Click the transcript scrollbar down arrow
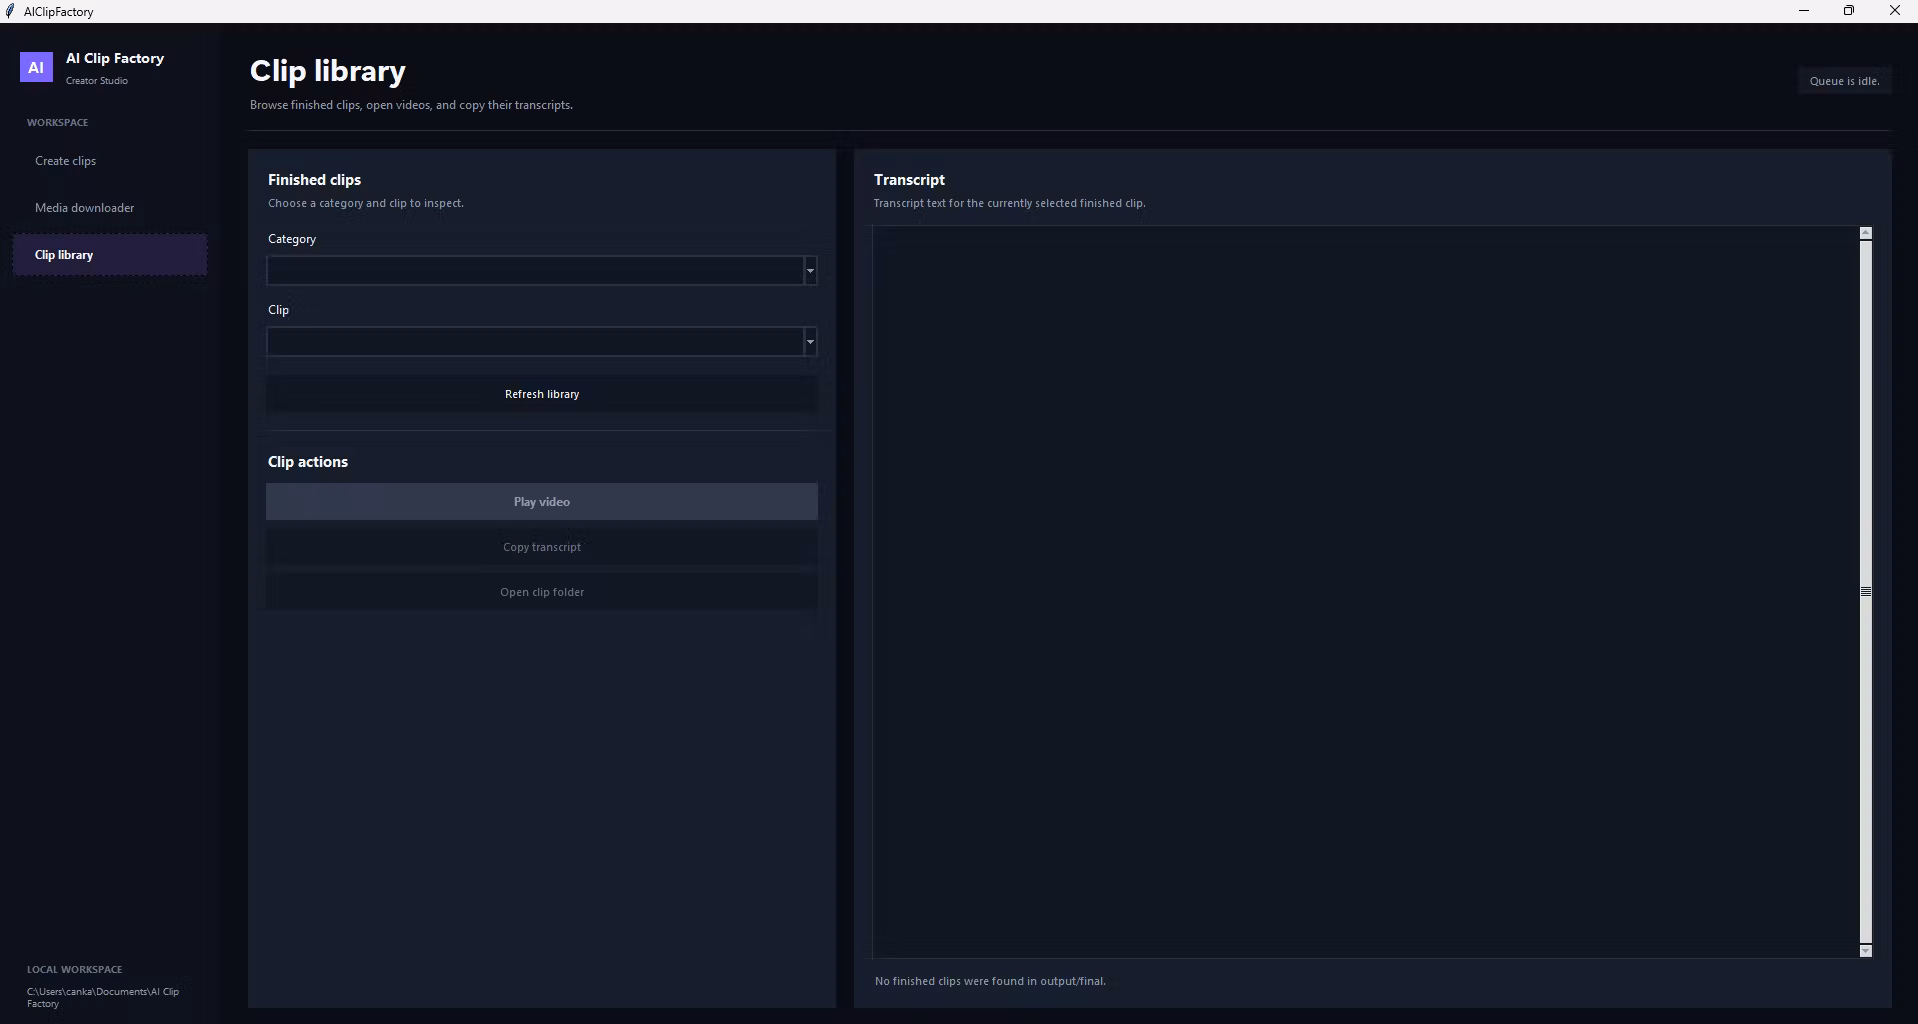Viewport: 1918px width, 1024px height. pyautogui.click(x=1865, y=951)
